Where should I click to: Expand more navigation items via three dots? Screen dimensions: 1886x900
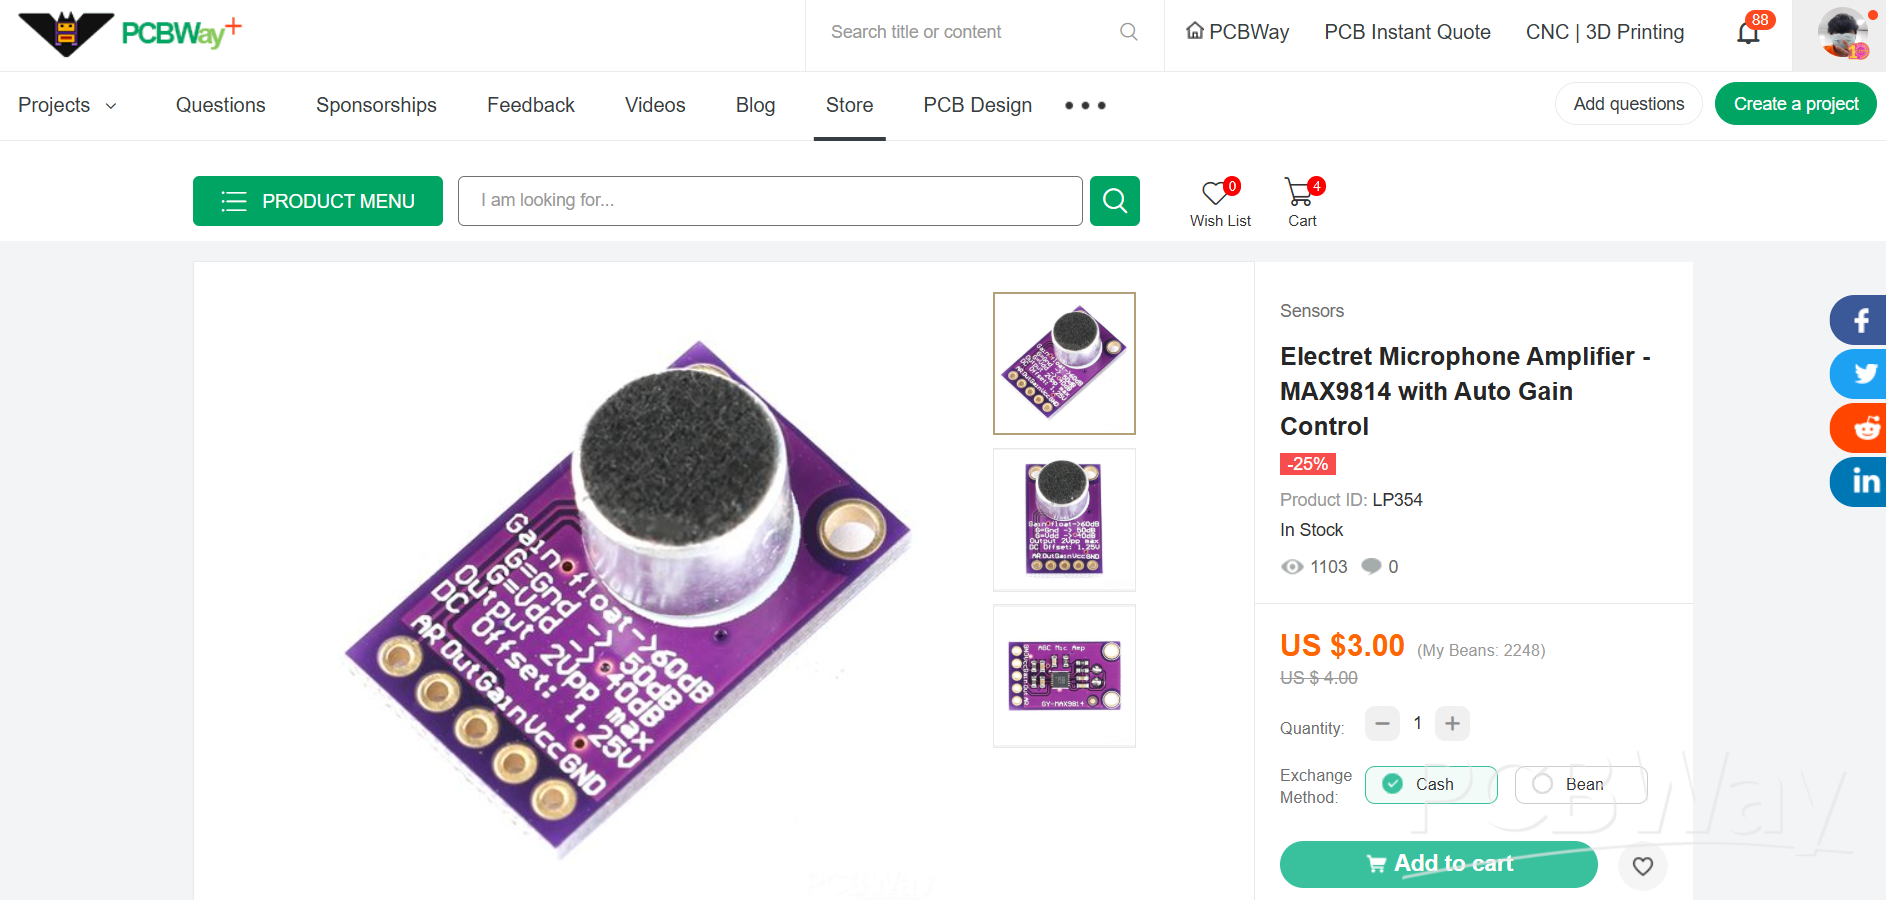pyautogui.click(x=1085, y=105)
